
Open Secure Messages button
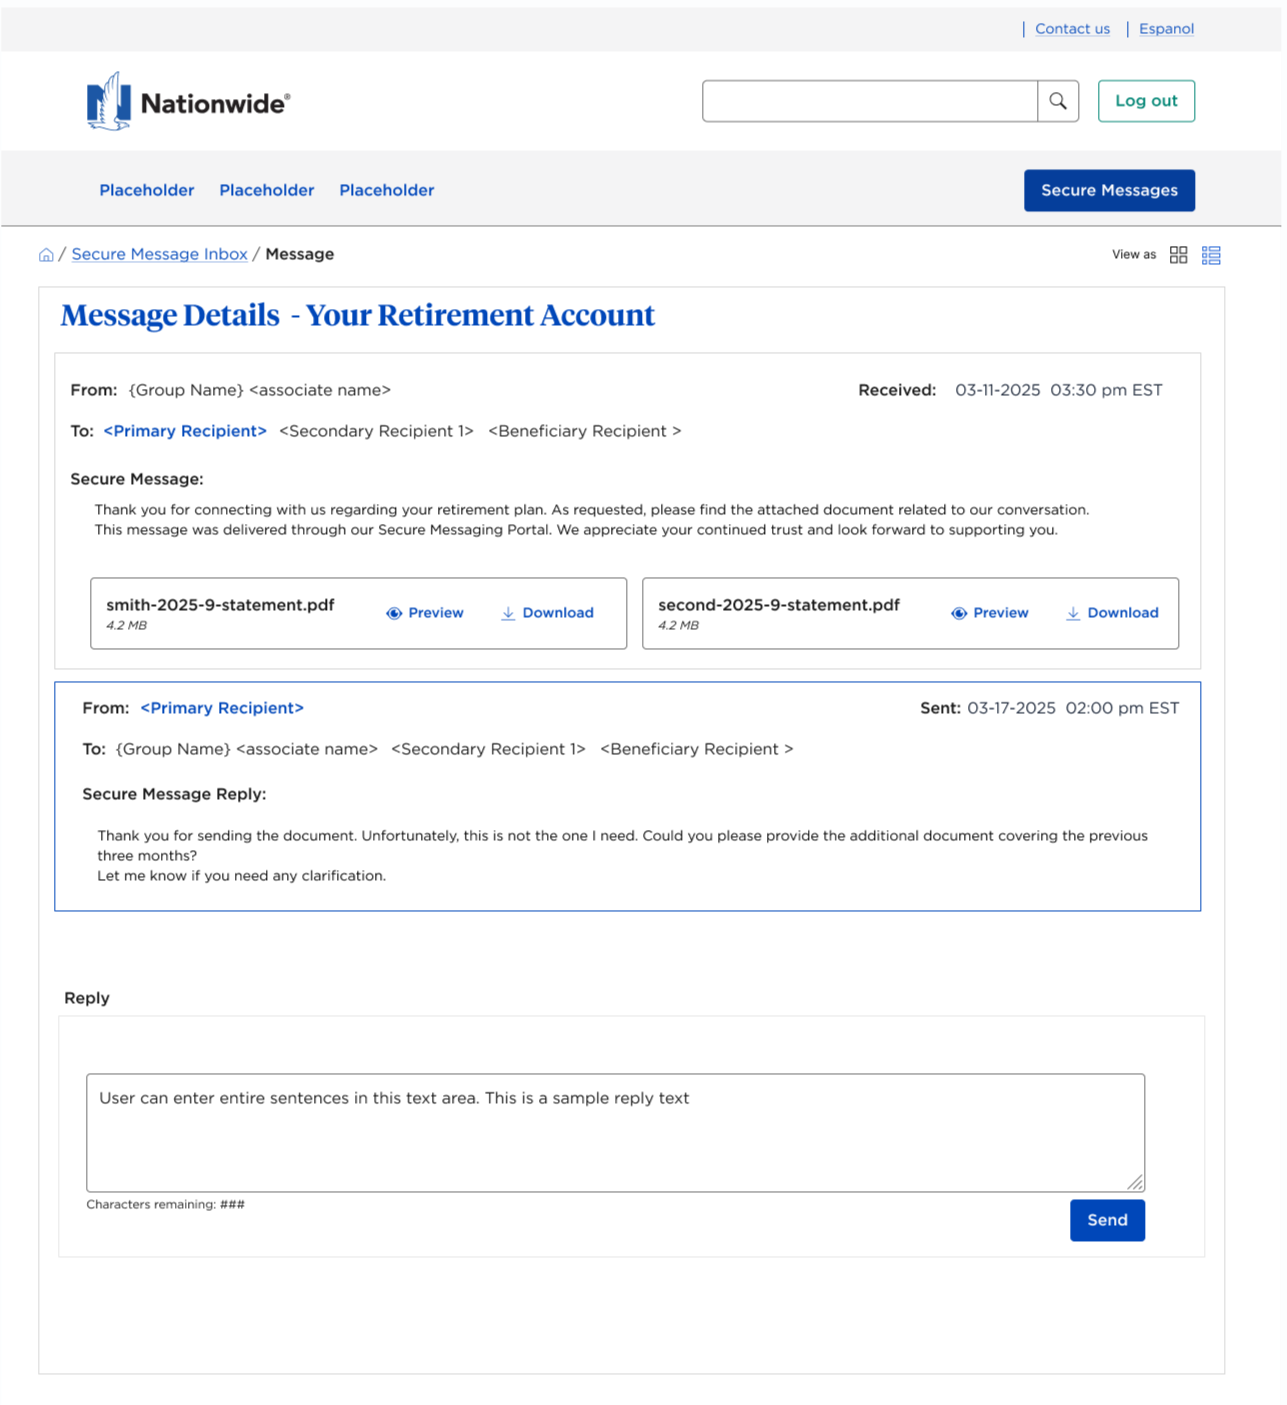[x=1109, y=190]
